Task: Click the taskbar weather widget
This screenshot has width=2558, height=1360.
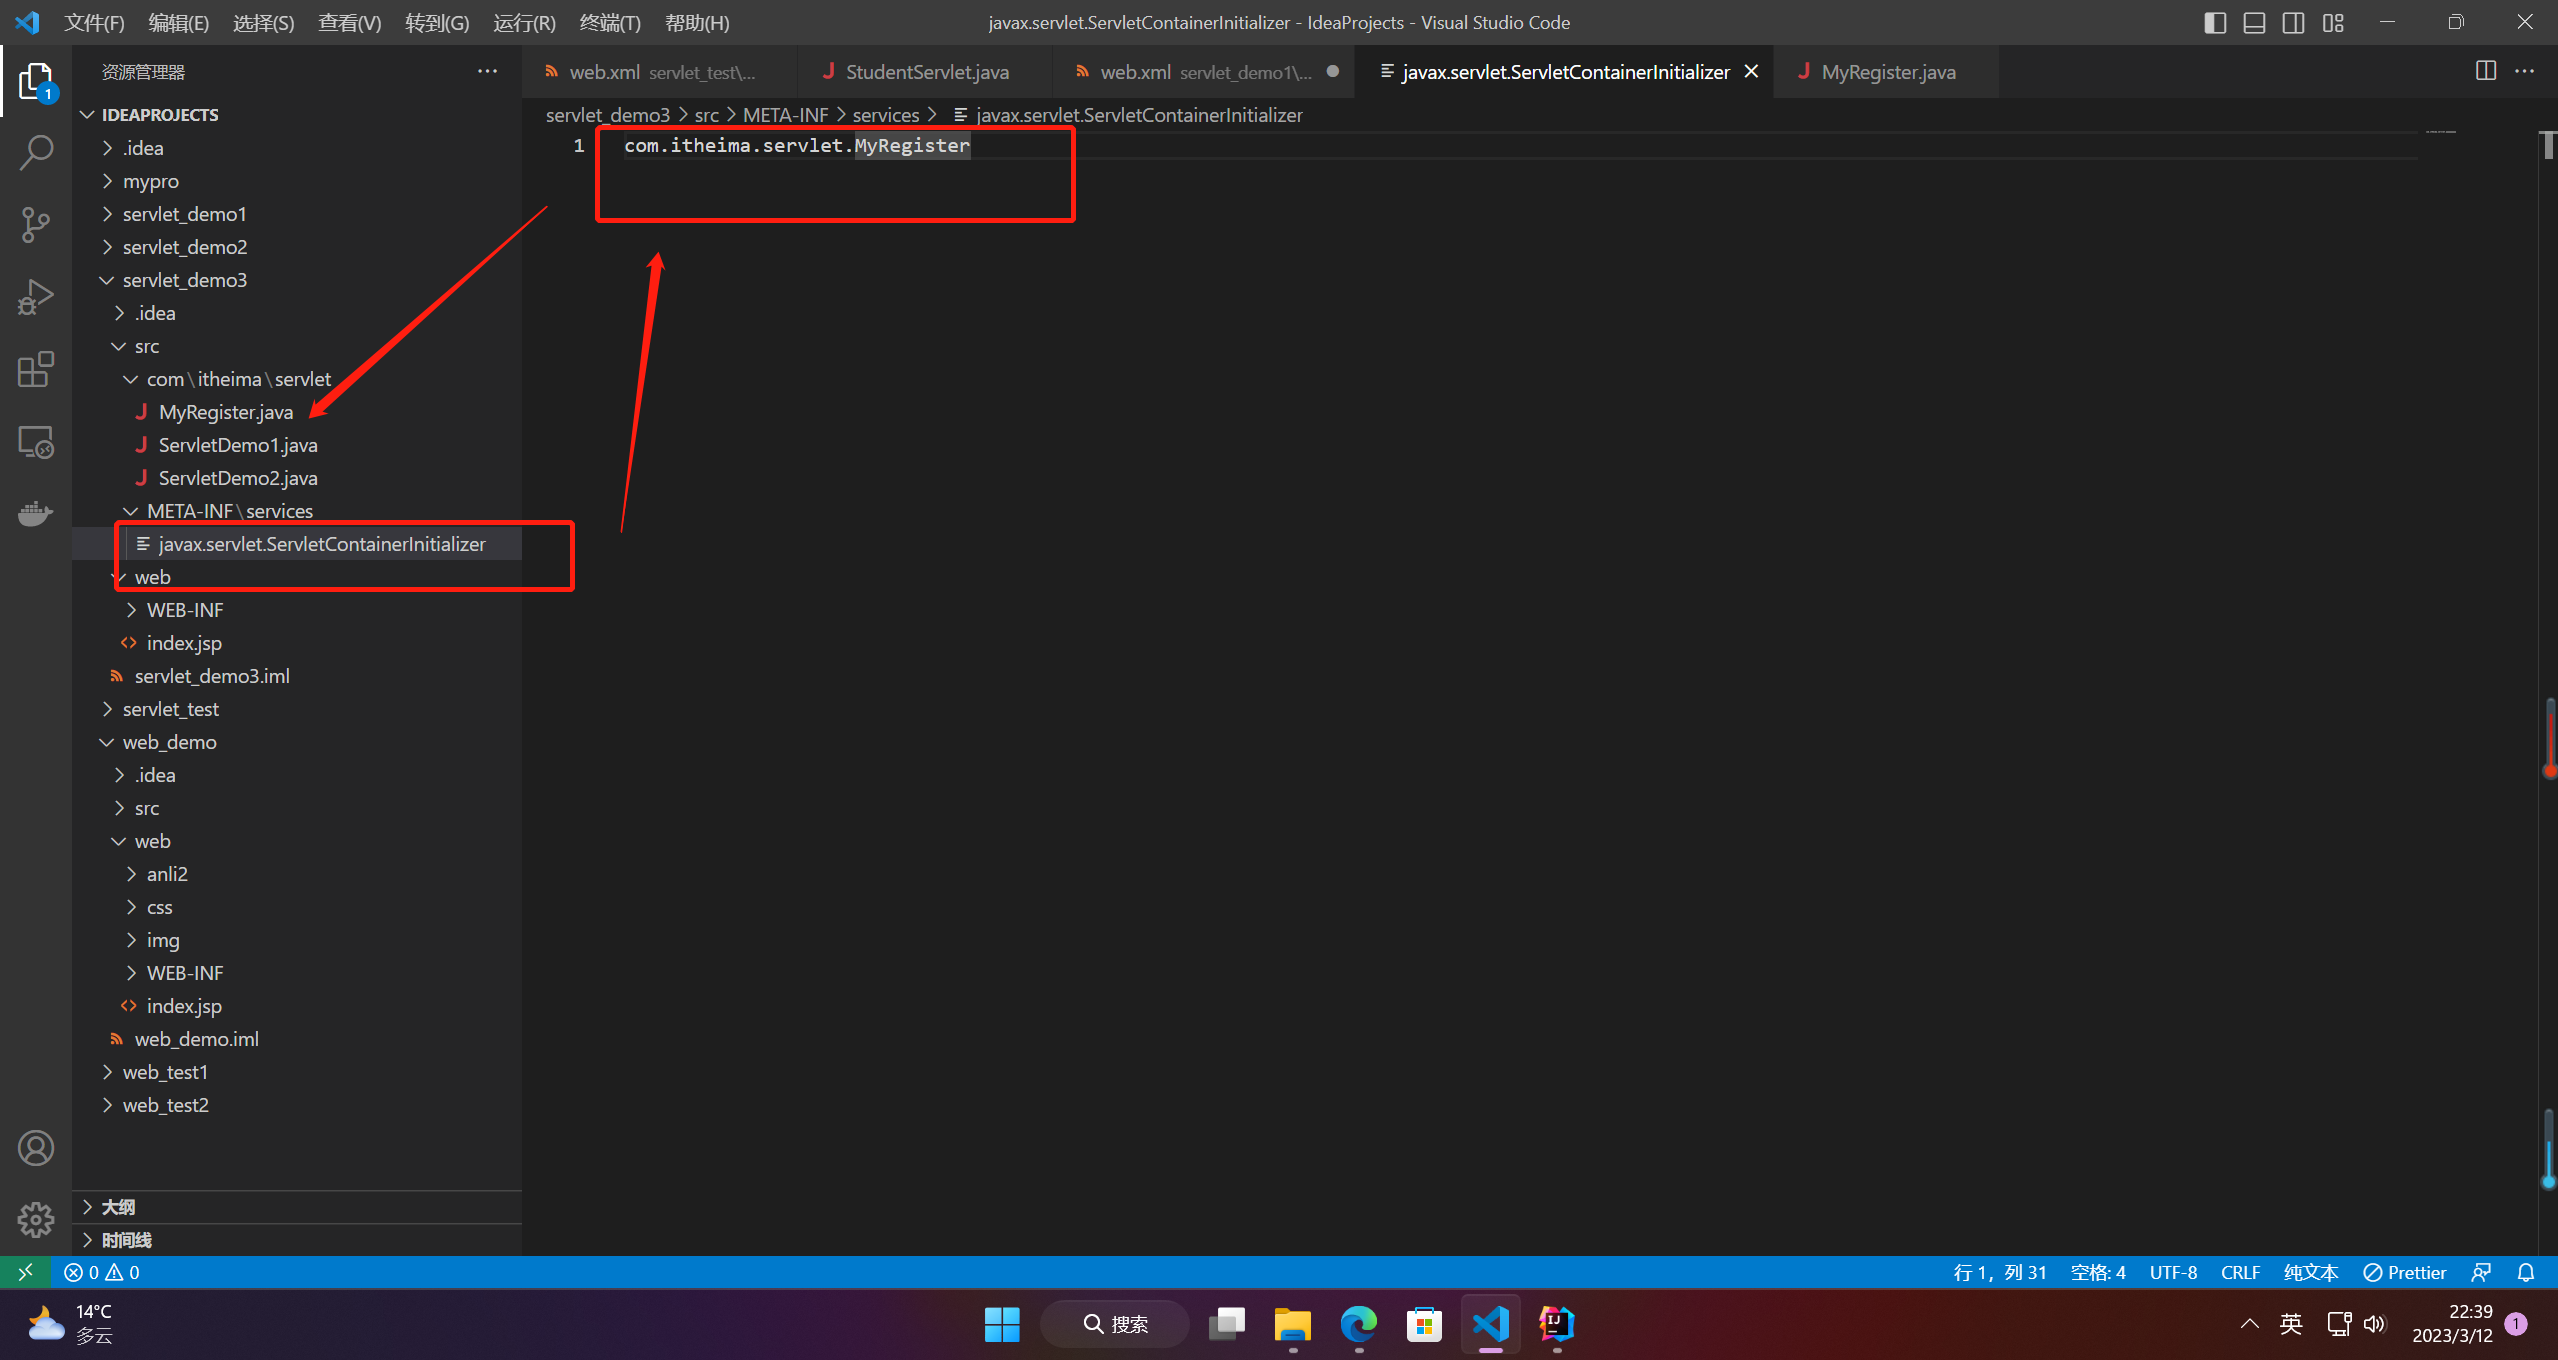Action: point(70,1324)
